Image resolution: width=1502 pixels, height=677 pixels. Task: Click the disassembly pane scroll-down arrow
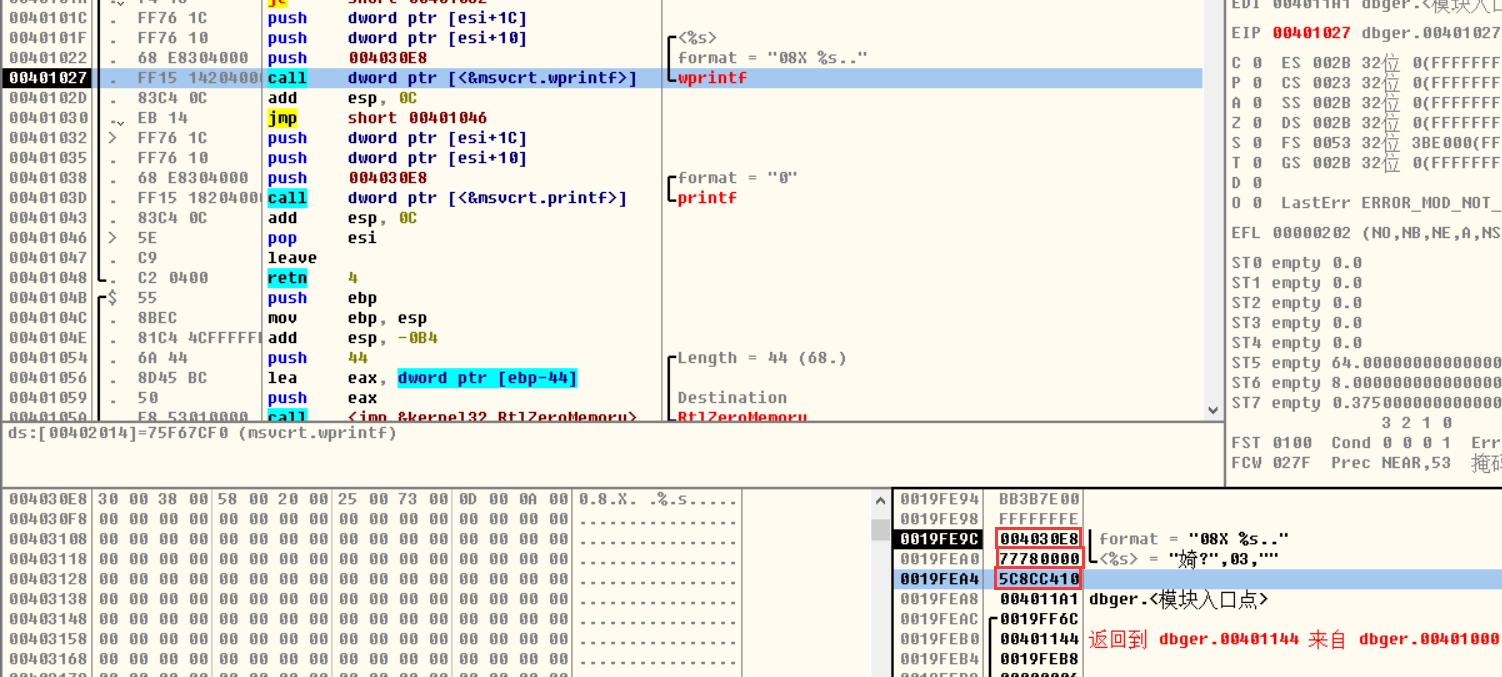pos(1213,410)
